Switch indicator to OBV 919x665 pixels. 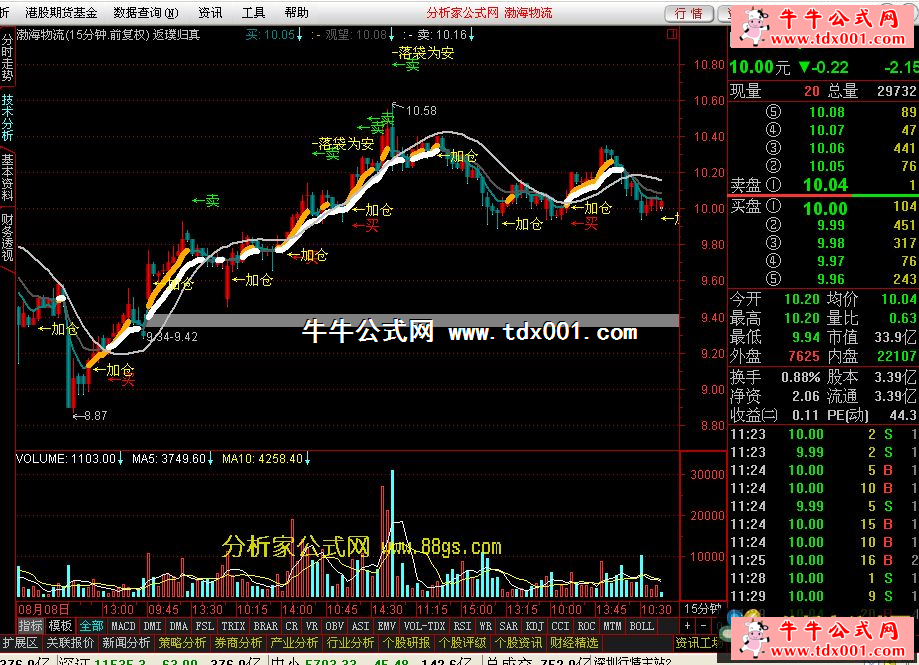[x=335, y=626]
